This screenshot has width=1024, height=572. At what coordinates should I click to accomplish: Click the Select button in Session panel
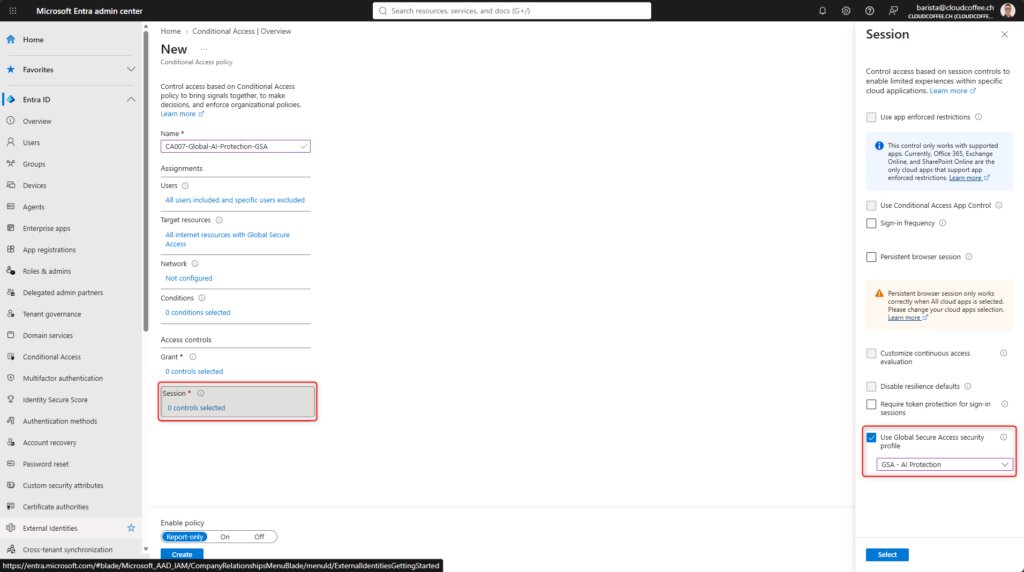(x=887, y=554)
